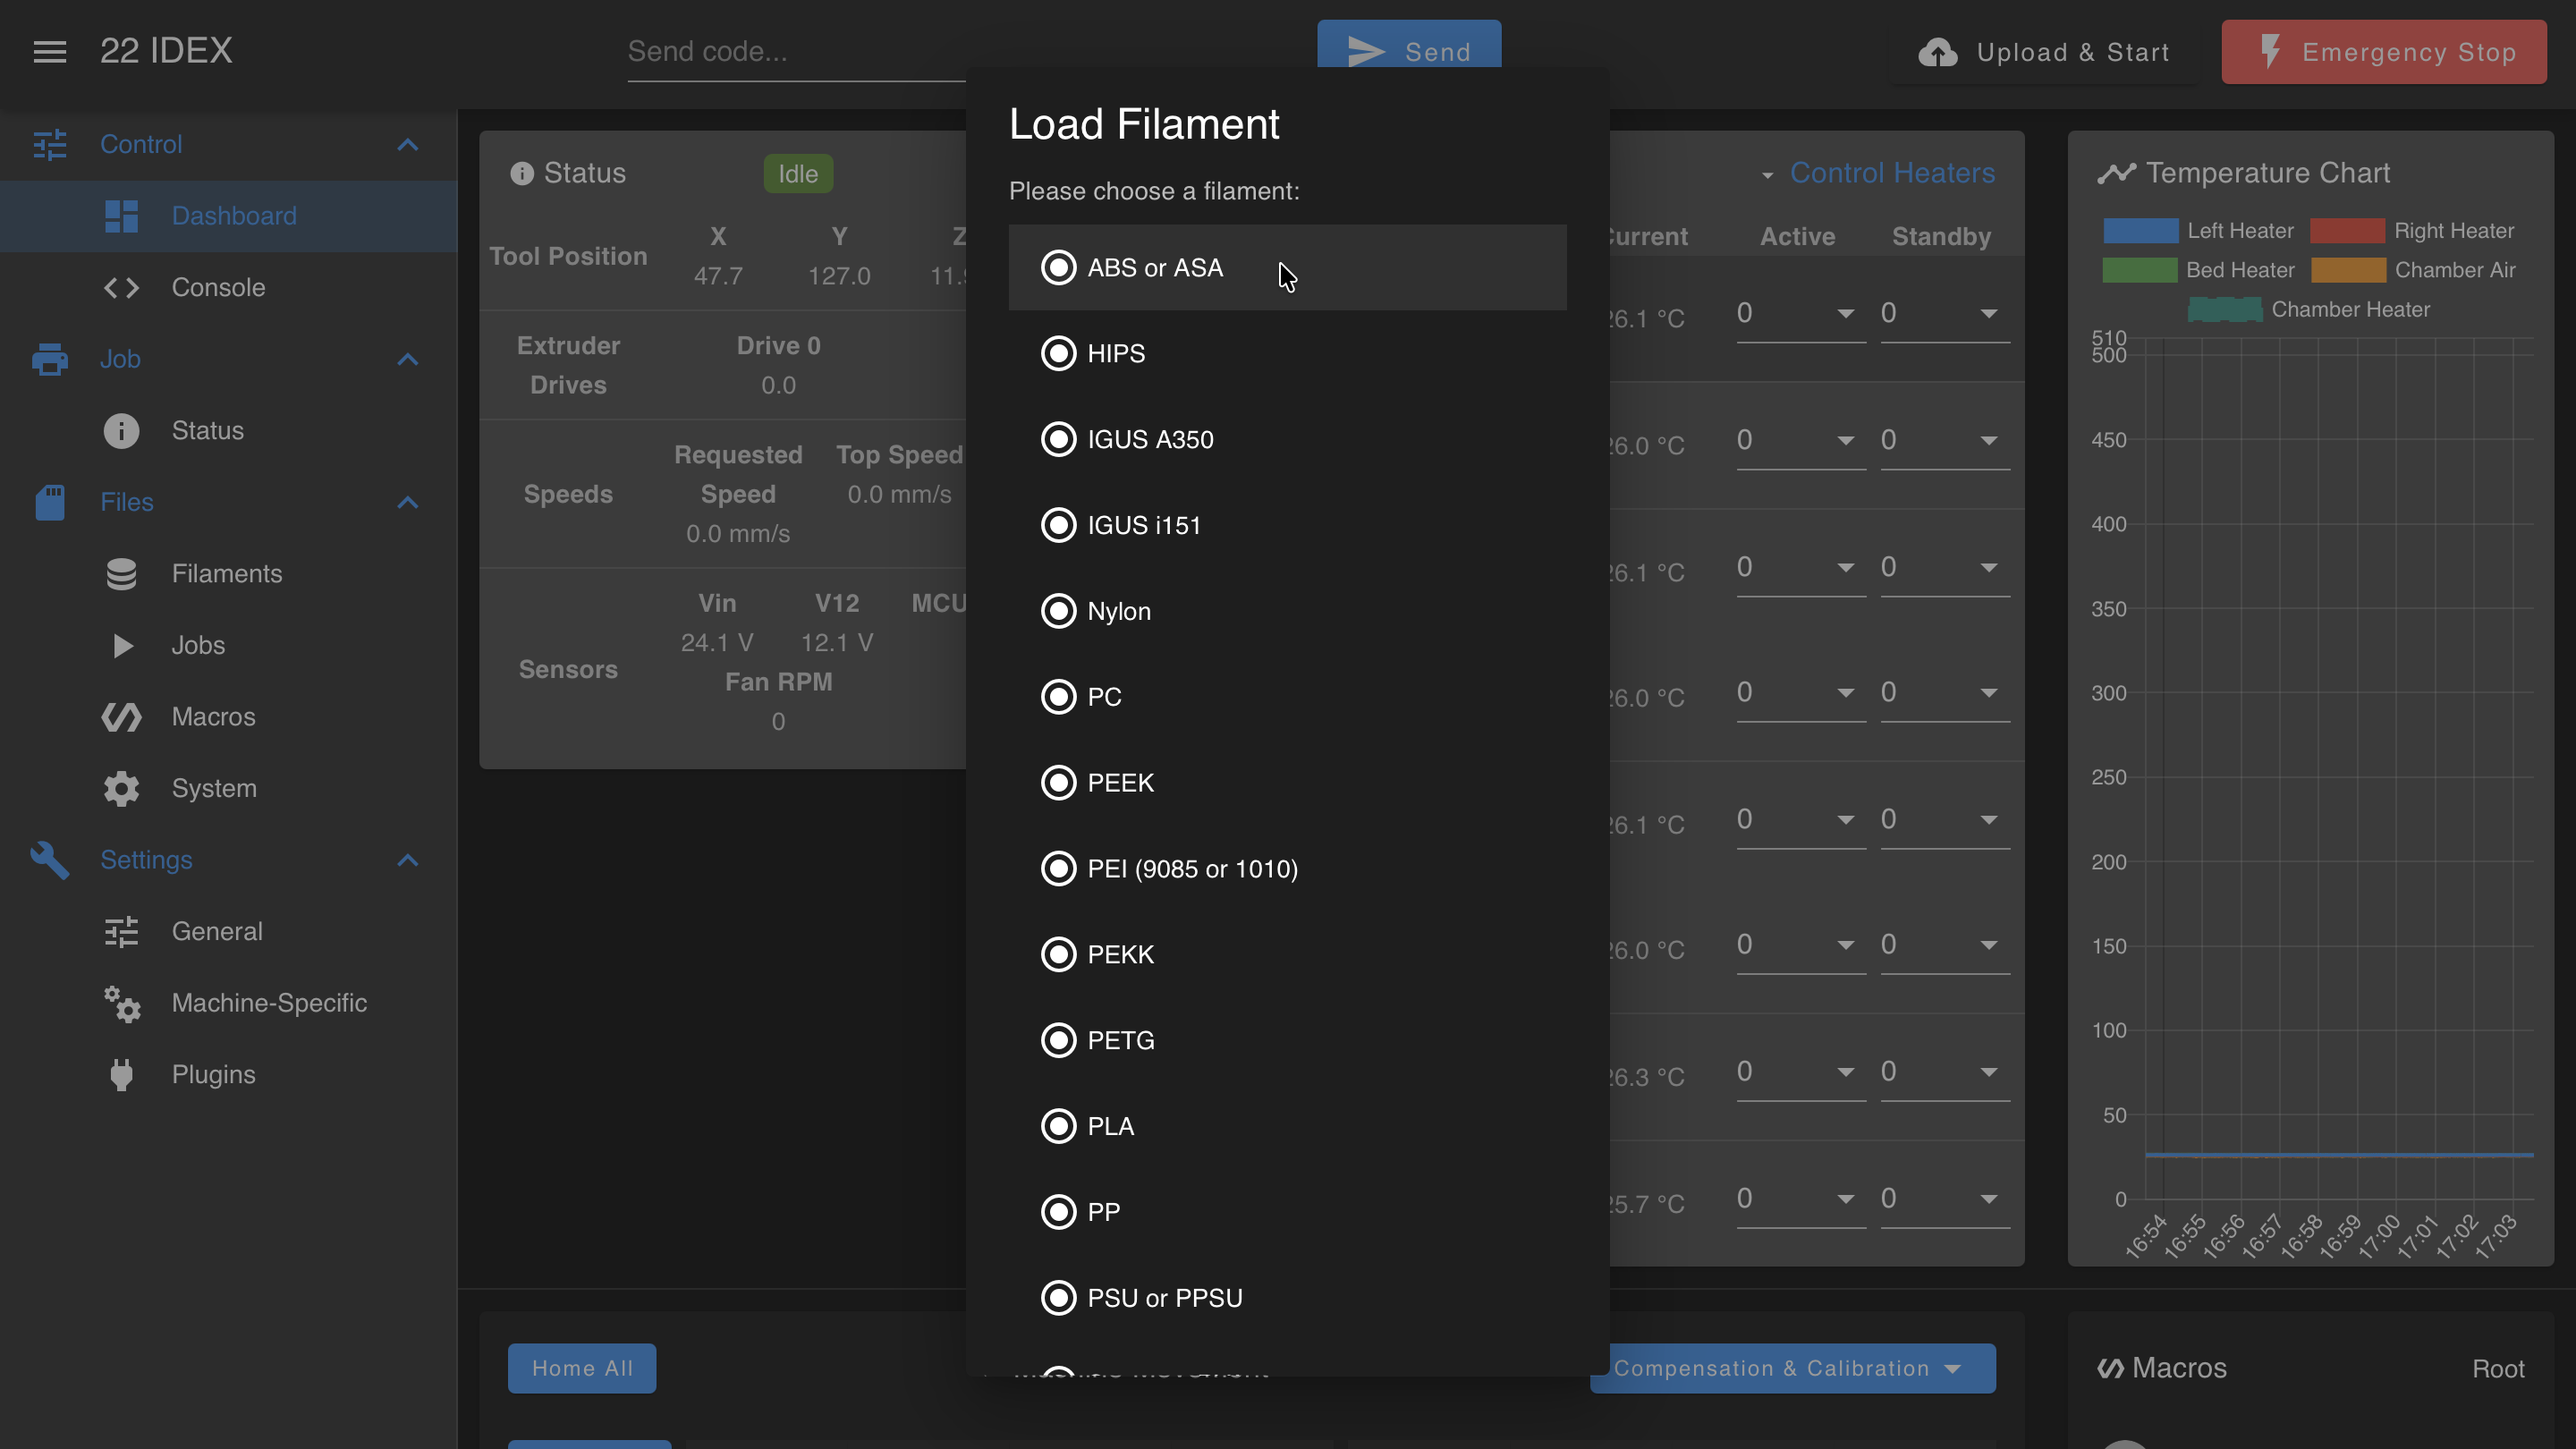Click the Control section sliders icon

50,144
